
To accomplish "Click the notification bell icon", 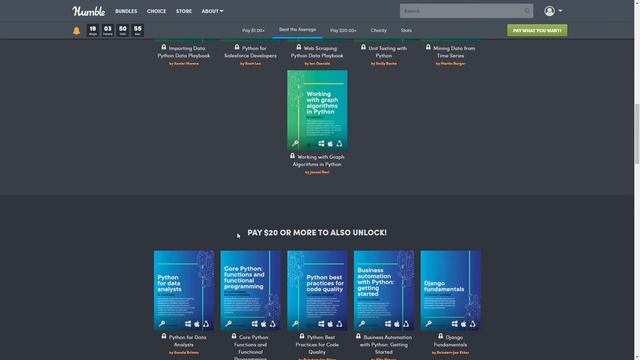I will pos(76,31).
